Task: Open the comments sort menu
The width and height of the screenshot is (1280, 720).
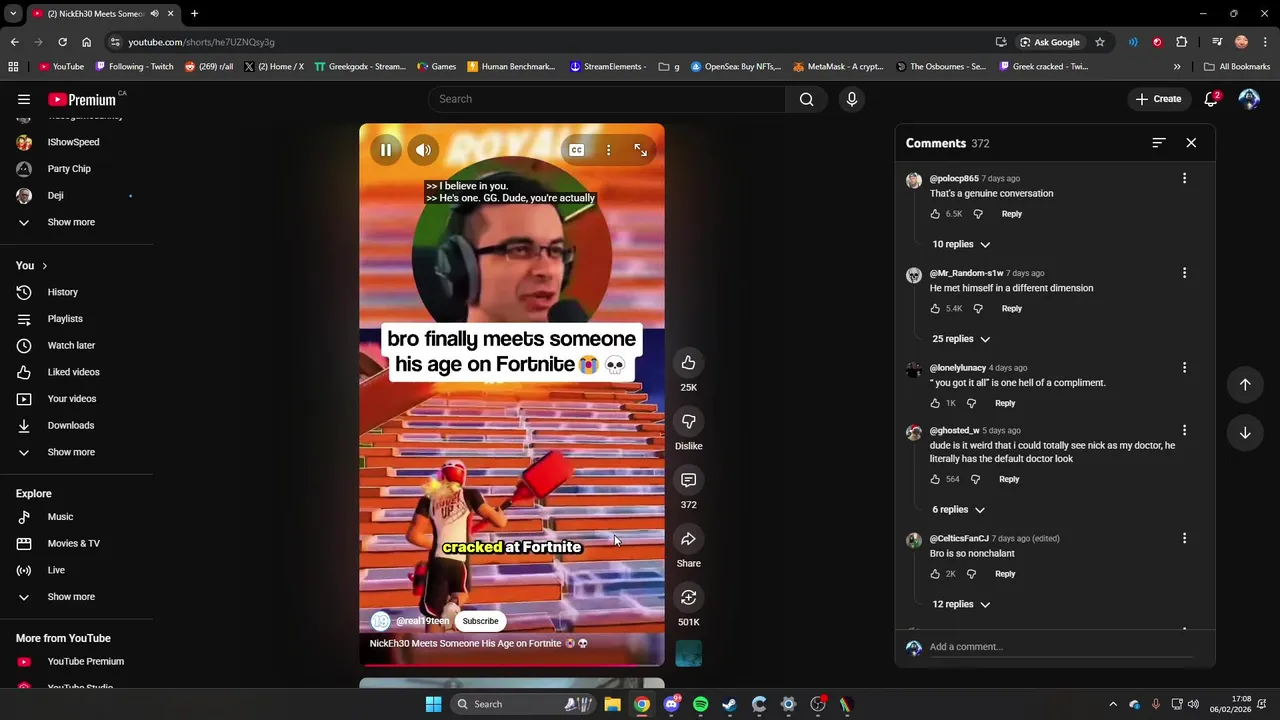Action: coord(1158,143)
